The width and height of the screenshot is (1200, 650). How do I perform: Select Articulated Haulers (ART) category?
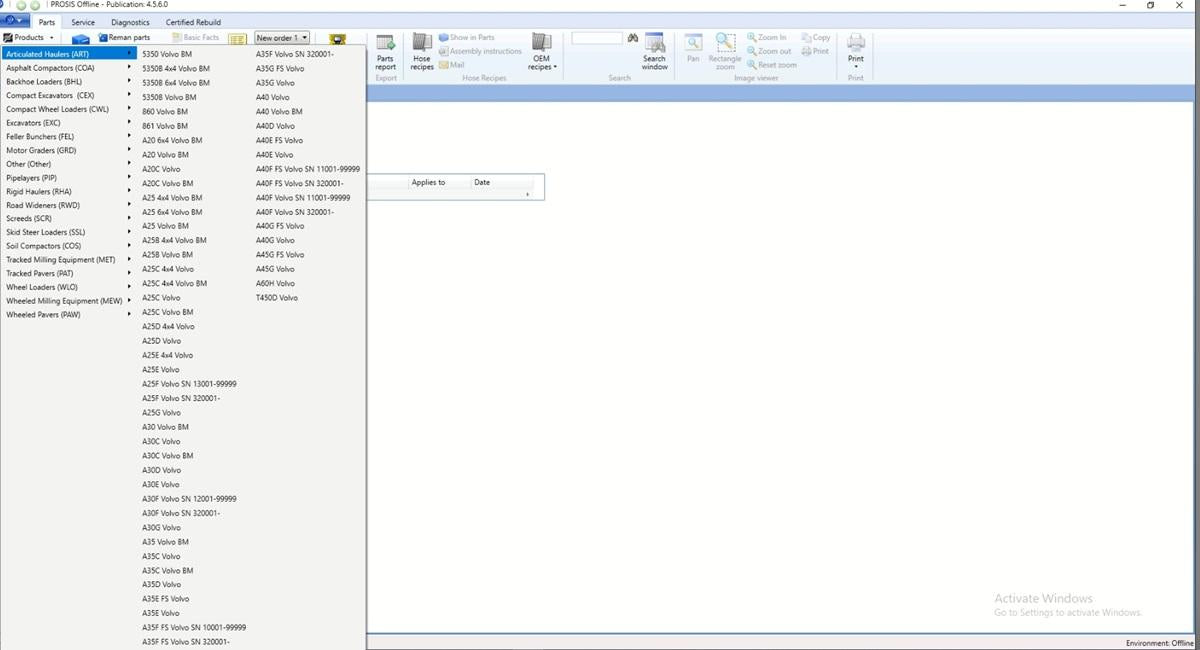(68, 54)
